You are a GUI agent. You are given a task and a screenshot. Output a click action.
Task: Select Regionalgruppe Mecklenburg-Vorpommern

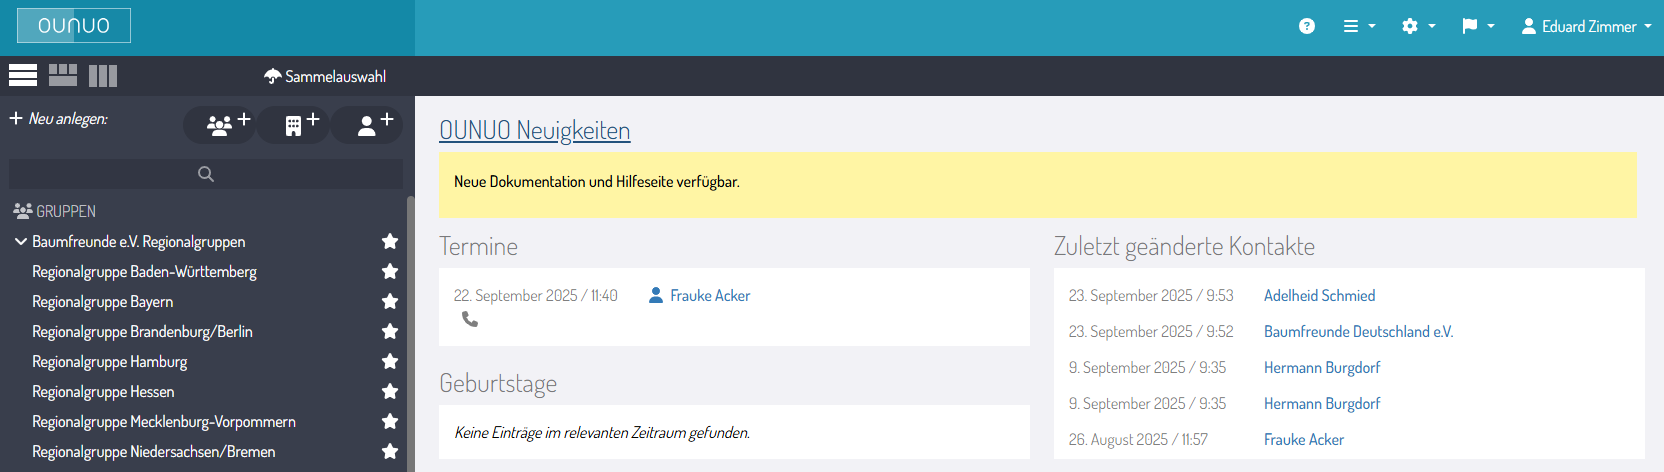tap(164, 422)
